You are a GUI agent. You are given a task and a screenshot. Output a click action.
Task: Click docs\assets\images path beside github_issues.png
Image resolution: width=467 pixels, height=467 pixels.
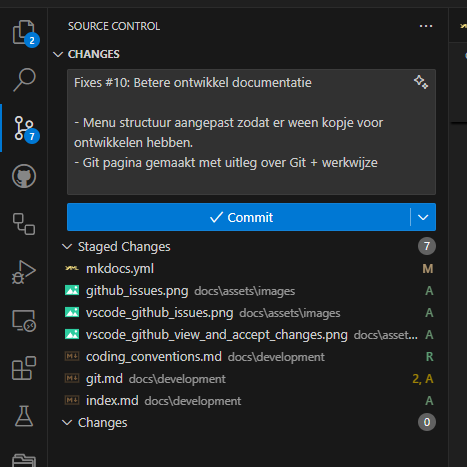245,291
